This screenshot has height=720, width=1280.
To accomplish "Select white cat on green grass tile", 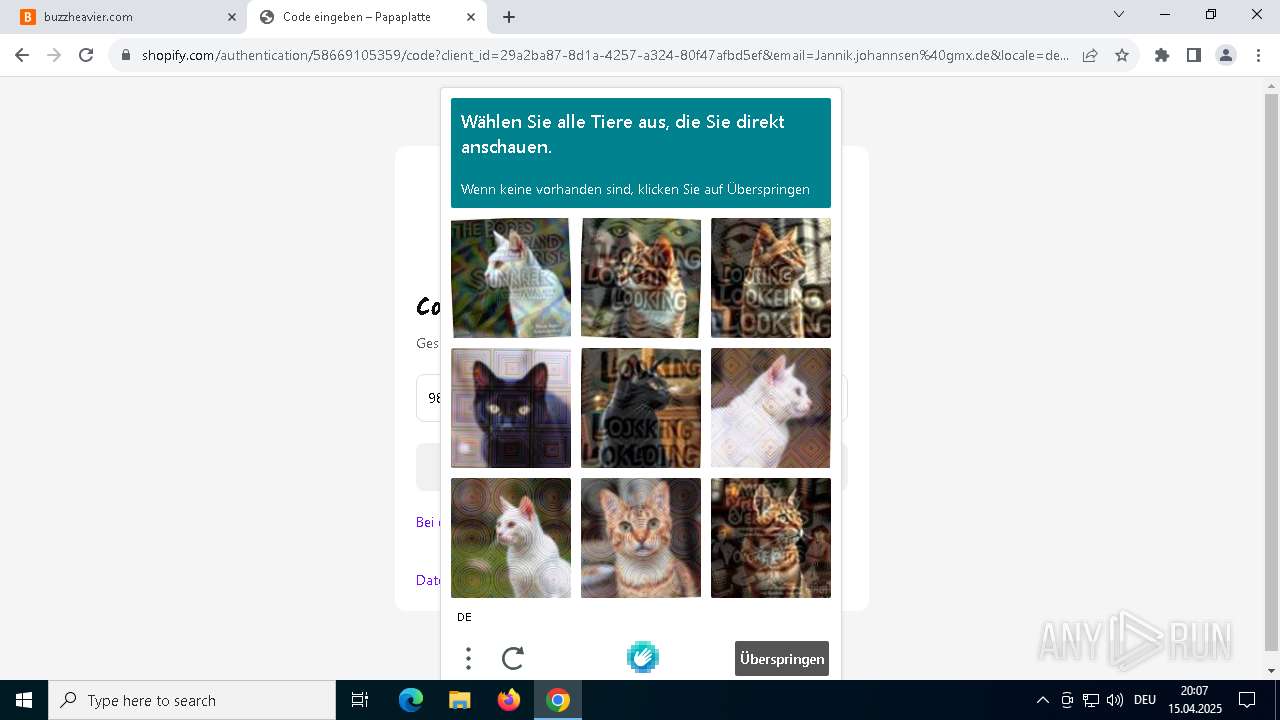I will tap(511, 538).
